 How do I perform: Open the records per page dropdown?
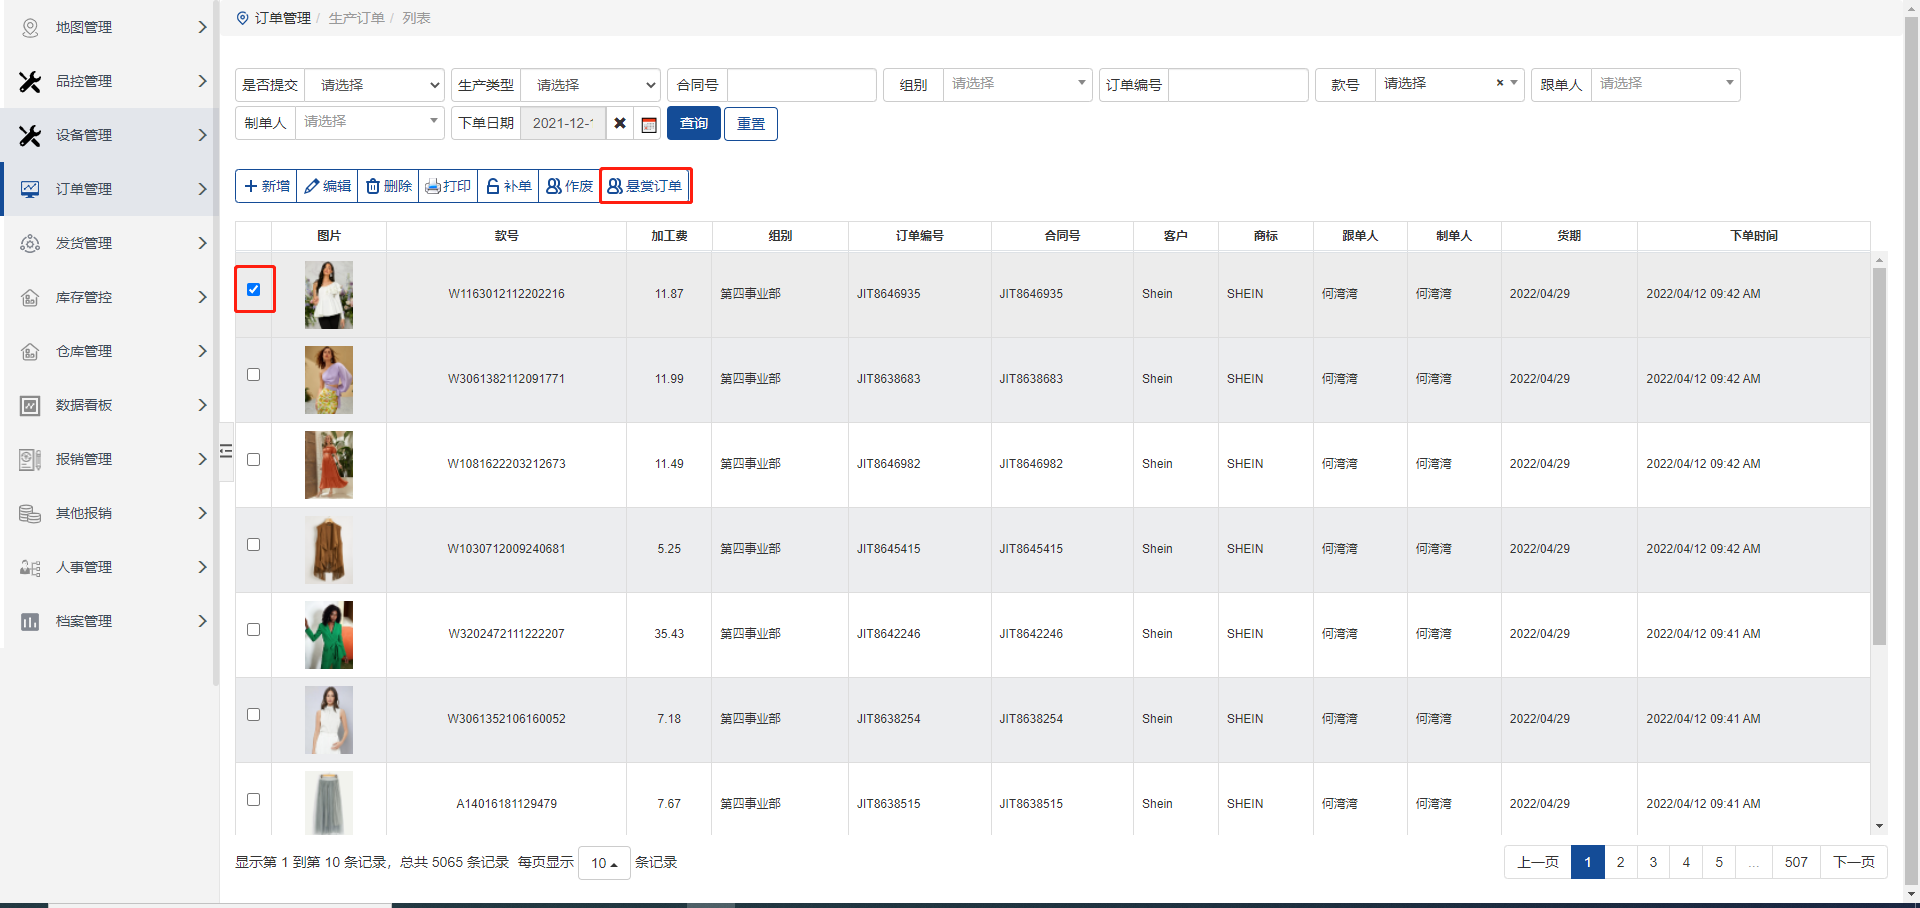pos(604,863)
